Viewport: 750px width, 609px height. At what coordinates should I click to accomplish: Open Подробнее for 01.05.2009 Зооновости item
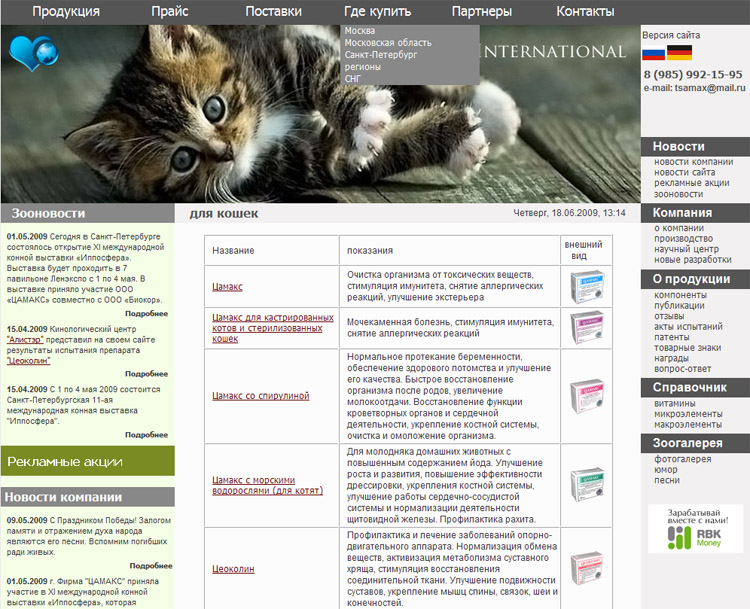click(x=146, y=313)
